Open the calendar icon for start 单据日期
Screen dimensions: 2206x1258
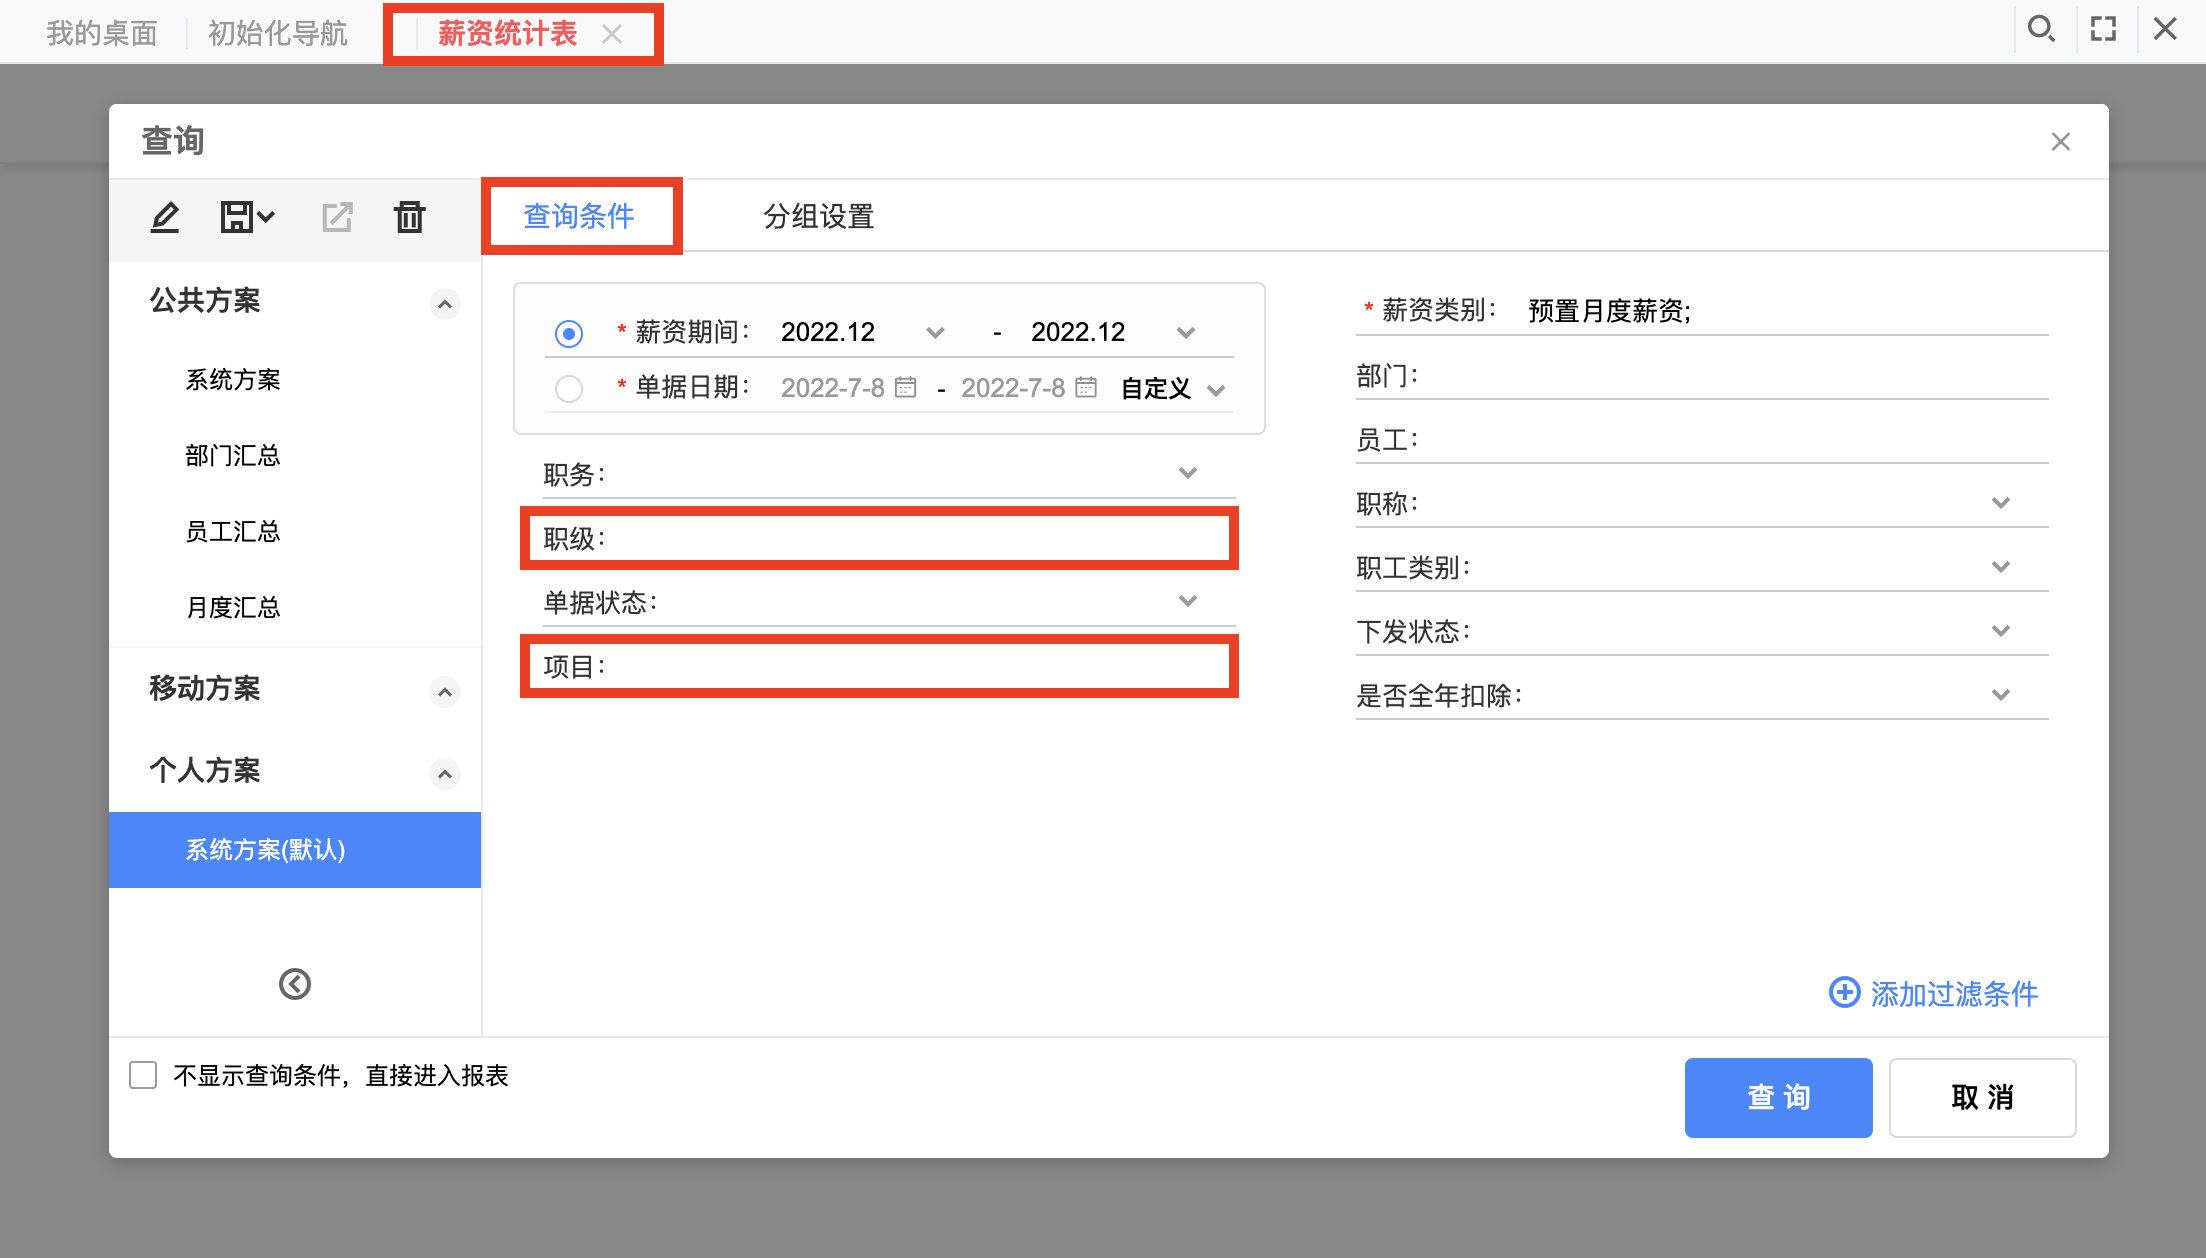[x=906, y=387]
